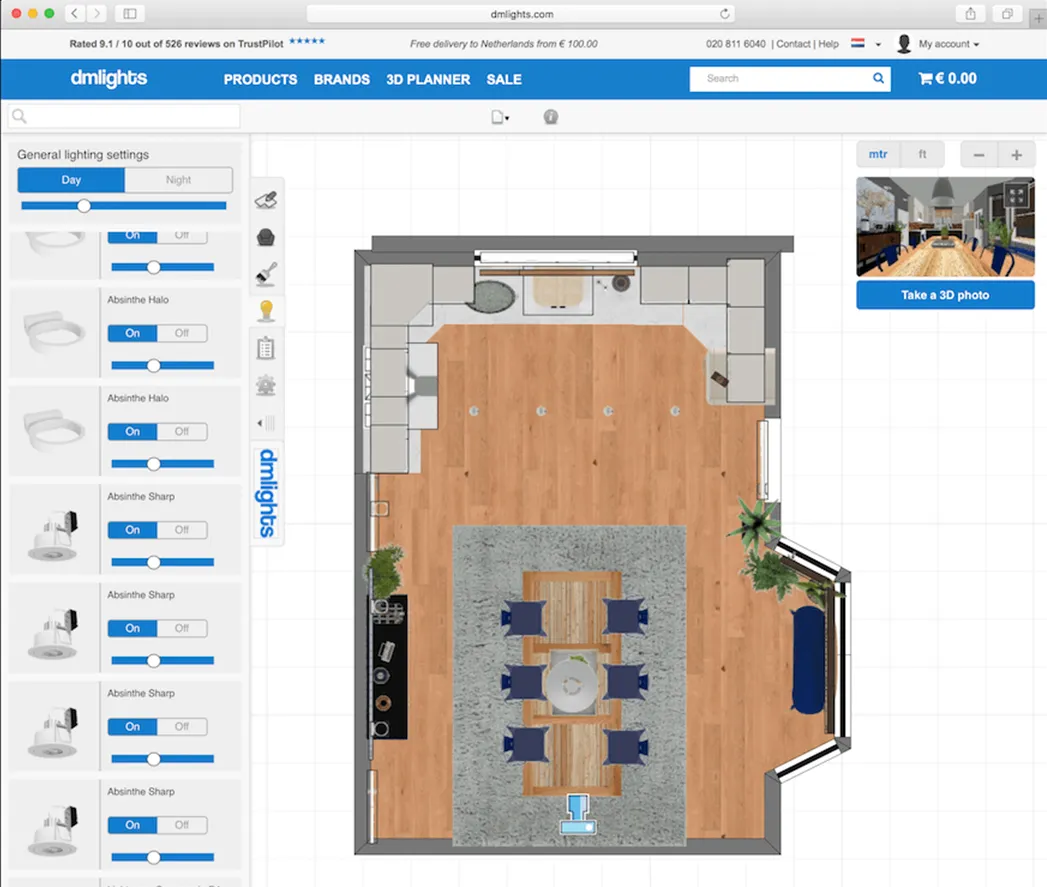The height and width of the screenshot is (887, 1047).
Task: Toggle the Safari sidebar button
Action: point(130,13)
